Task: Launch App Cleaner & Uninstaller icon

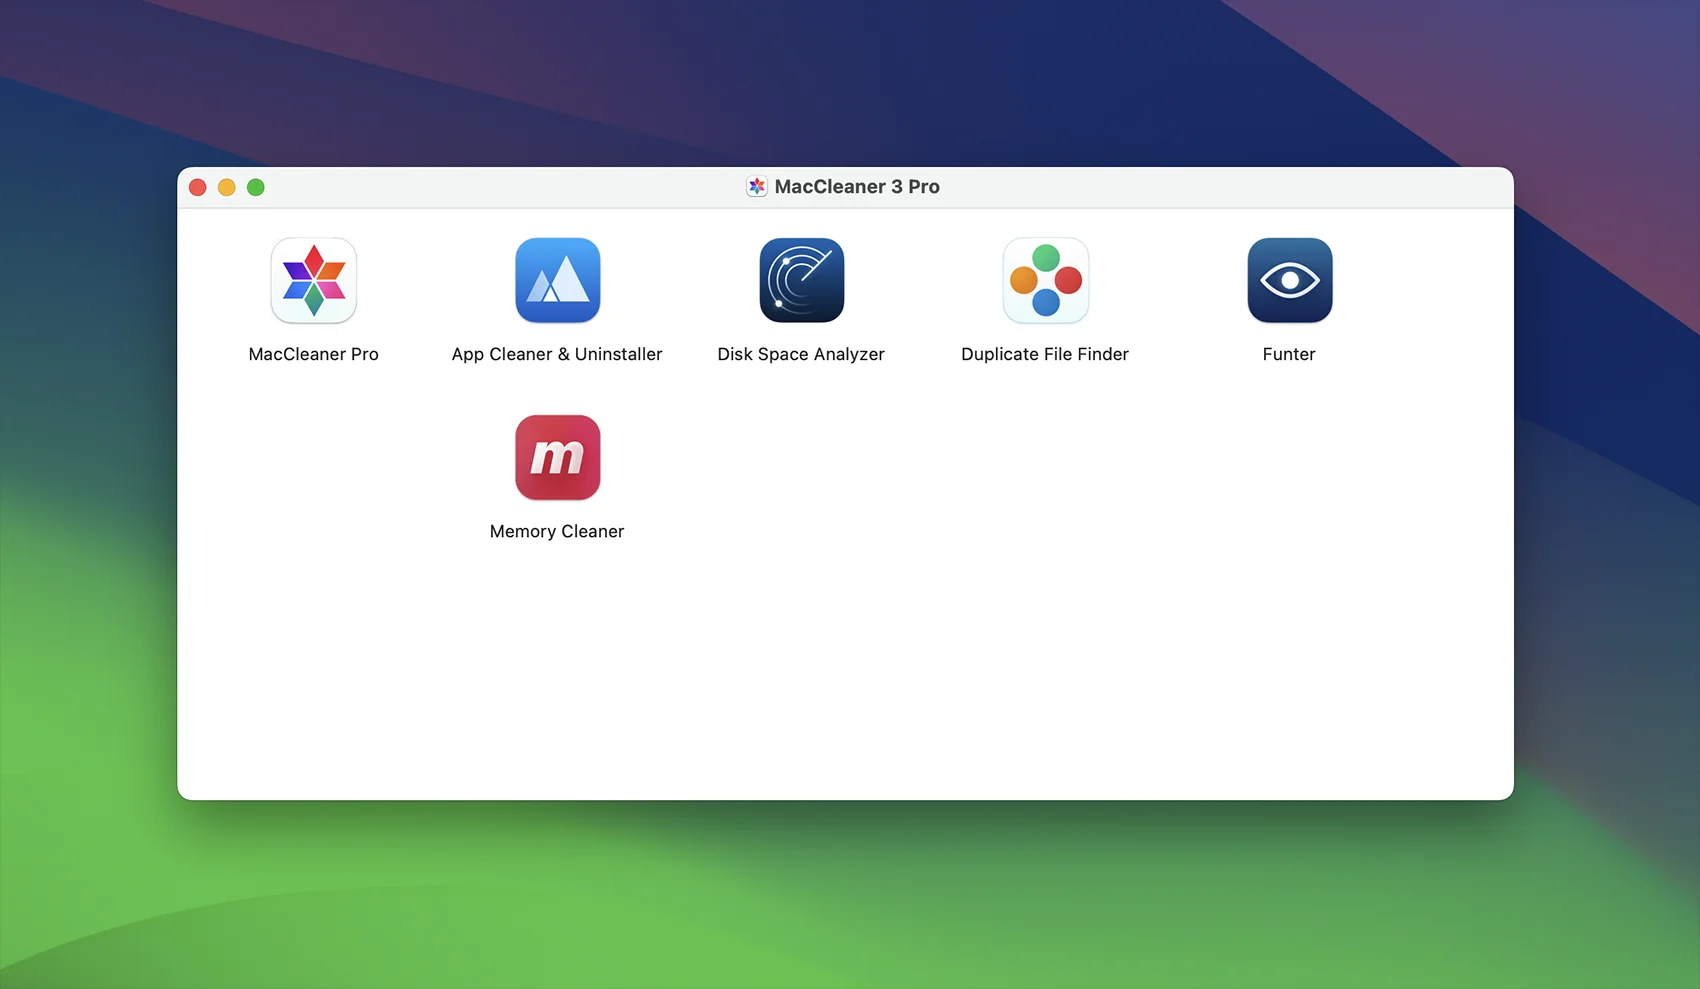Action: tap(558, 280)
